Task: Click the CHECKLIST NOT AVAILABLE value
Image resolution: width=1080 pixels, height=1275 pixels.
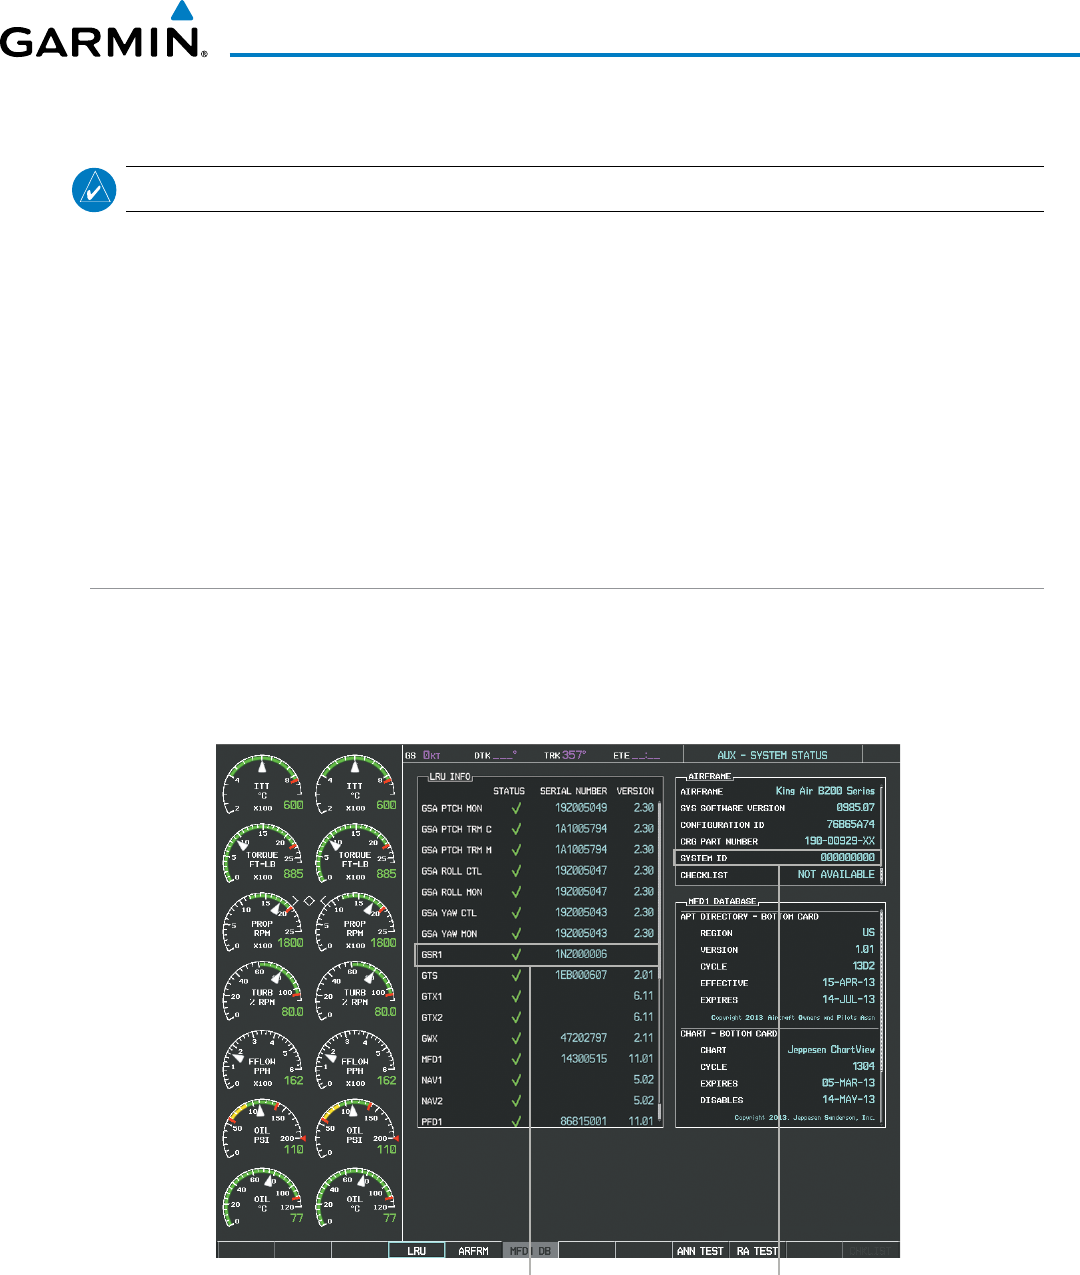Action: coord(836,874)
